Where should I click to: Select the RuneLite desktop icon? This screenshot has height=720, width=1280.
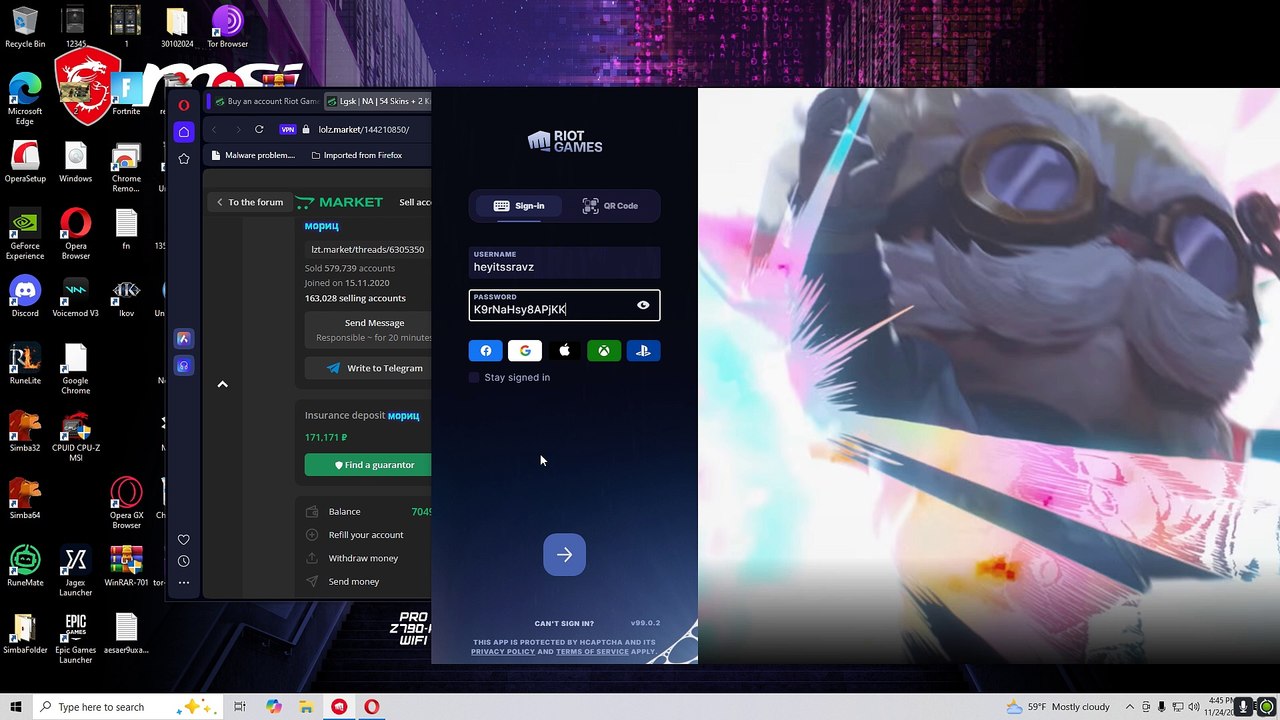[x=25, y=365]
